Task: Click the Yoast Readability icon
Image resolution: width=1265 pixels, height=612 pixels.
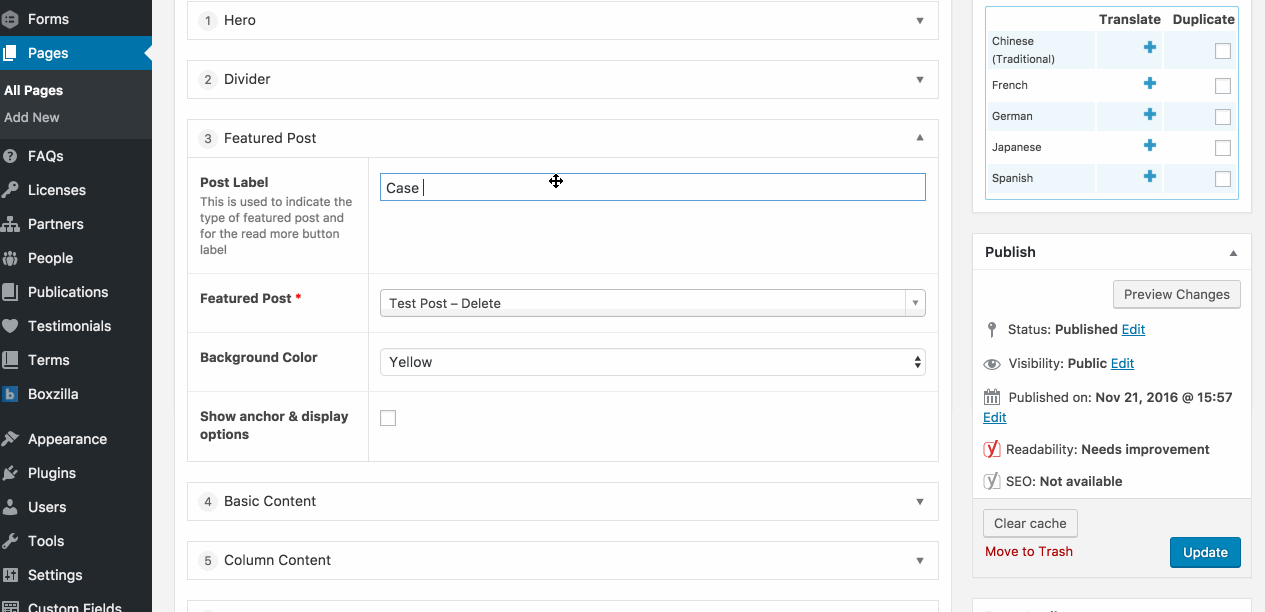Action: (x=992, y=449)
